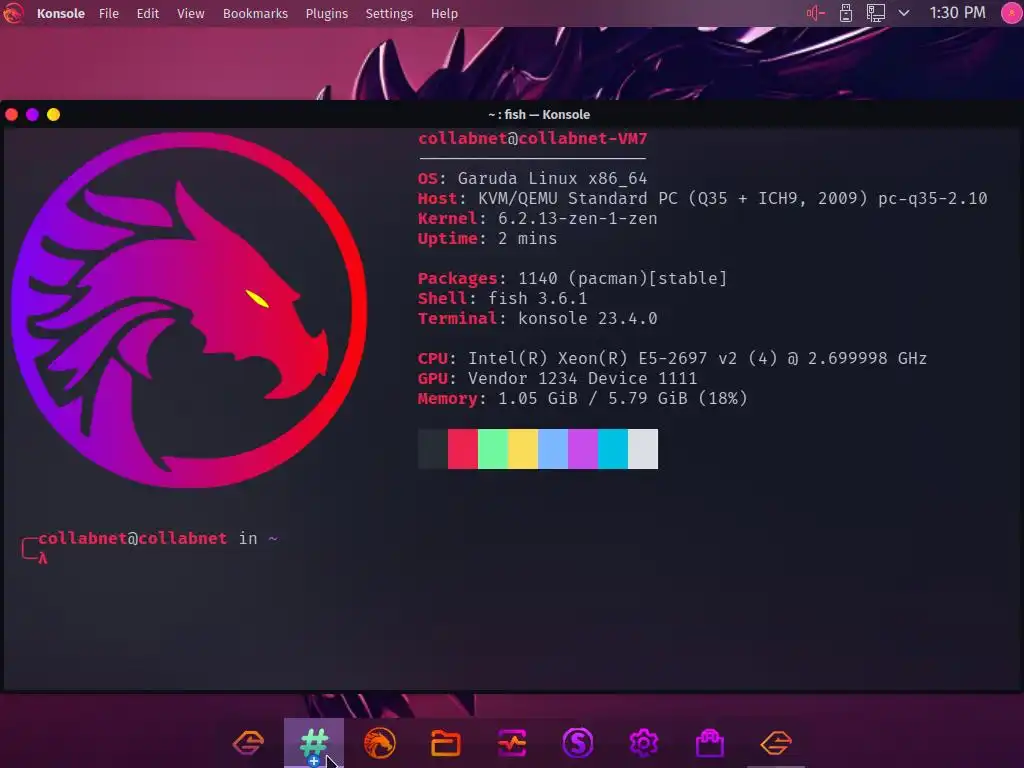Open the orange folder file manager in the dock
This screenshot has height=768, width=1024.
[x=445, y=743]
